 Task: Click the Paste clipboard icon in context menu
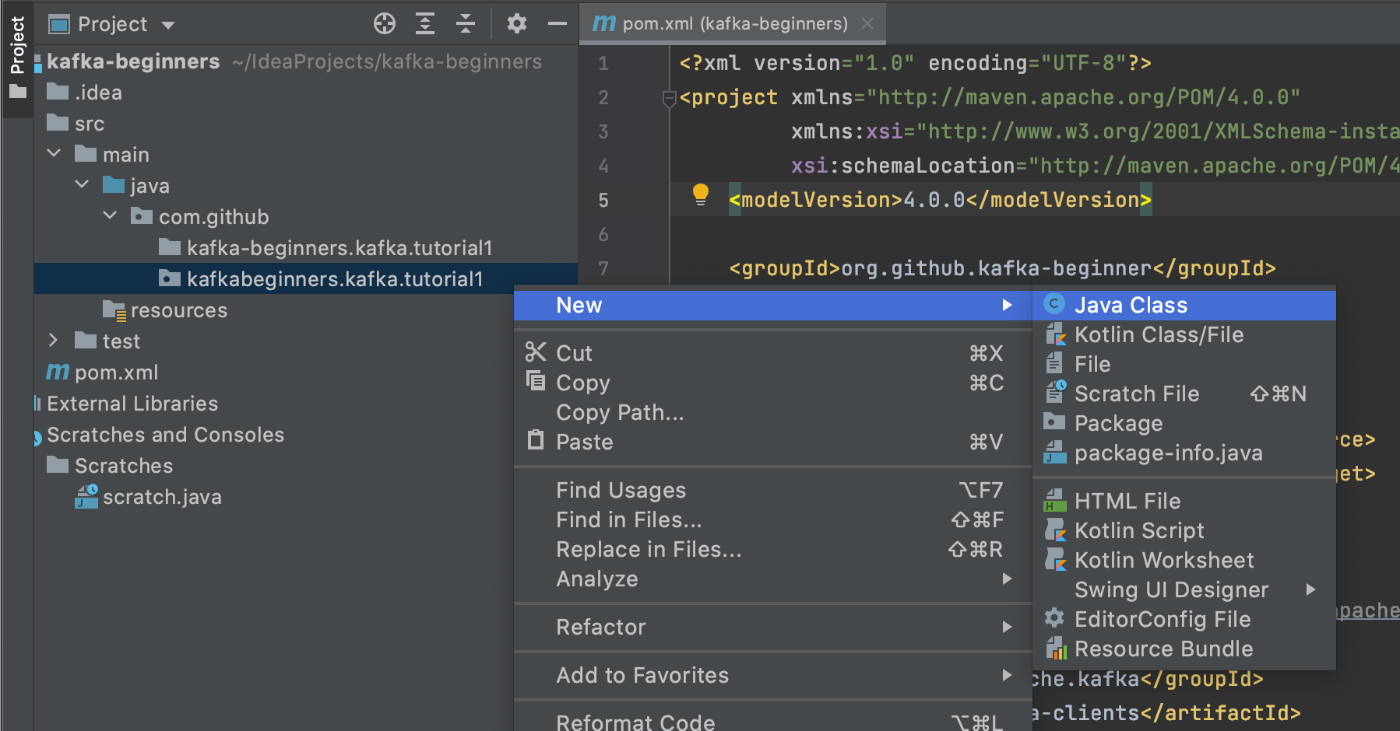pos(537,441)
